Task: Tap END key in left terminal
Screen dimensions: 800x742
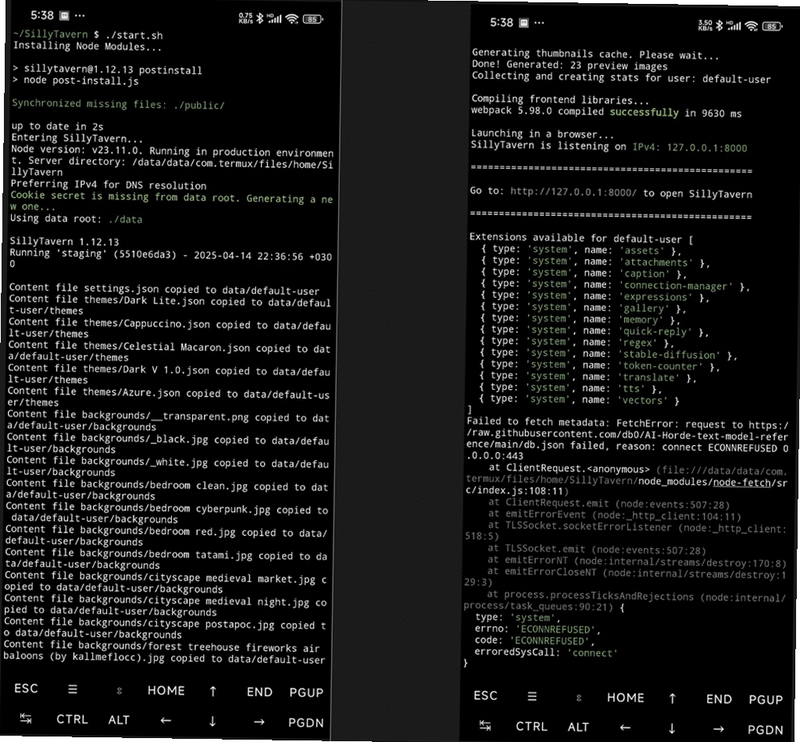Action: click(259, 692)
